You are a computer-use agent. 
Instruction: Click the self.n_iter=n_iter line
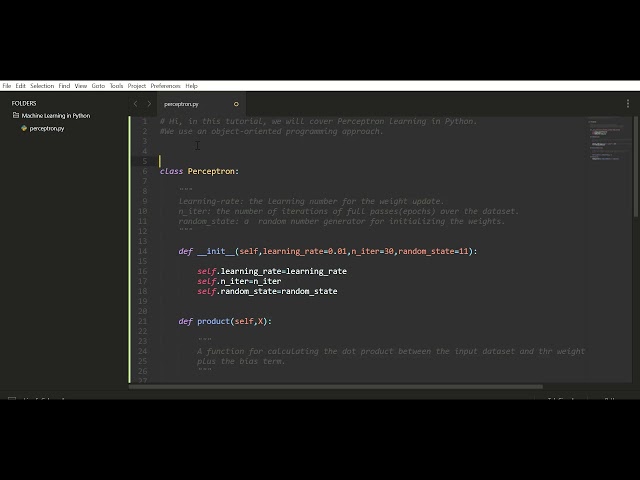tap(239, 281)
